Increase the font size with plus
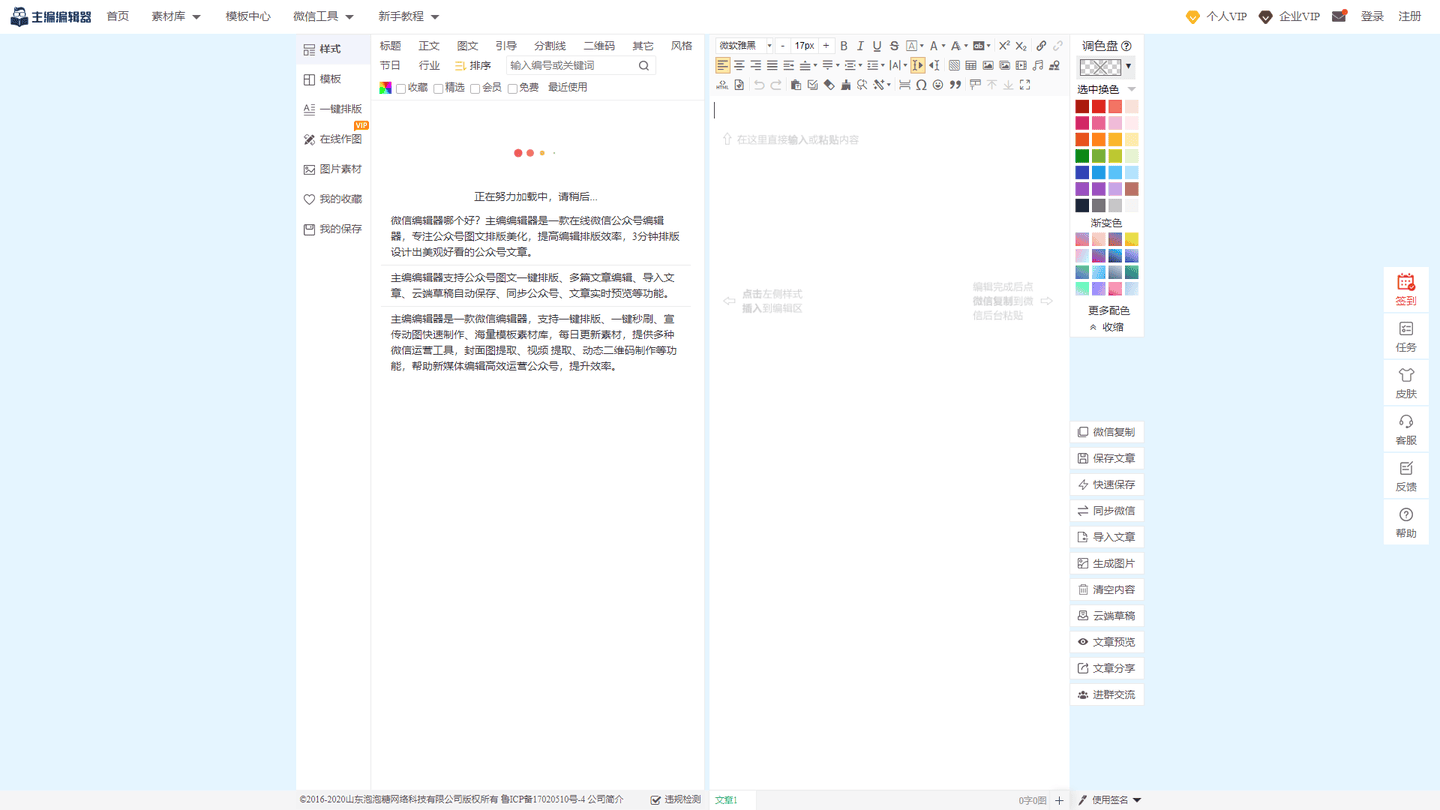The height and width of the screenshot is (810, 1440). [826, 46]
